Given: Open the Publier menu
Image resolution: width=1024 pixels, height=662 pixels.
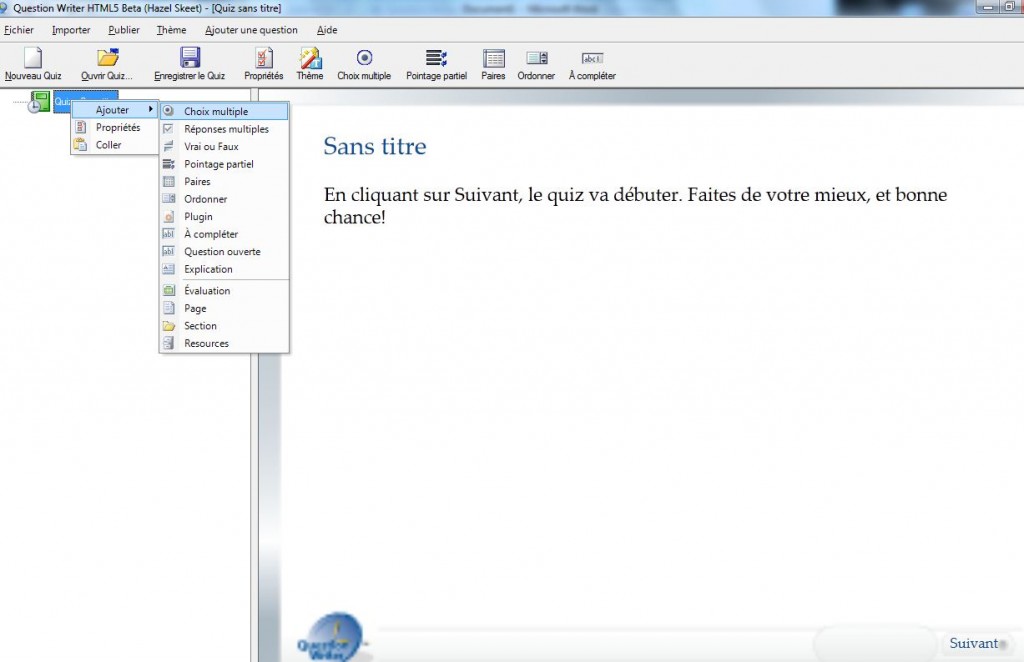Looking at the screenshot, I should pyautogui.click(x=123, y=30).
